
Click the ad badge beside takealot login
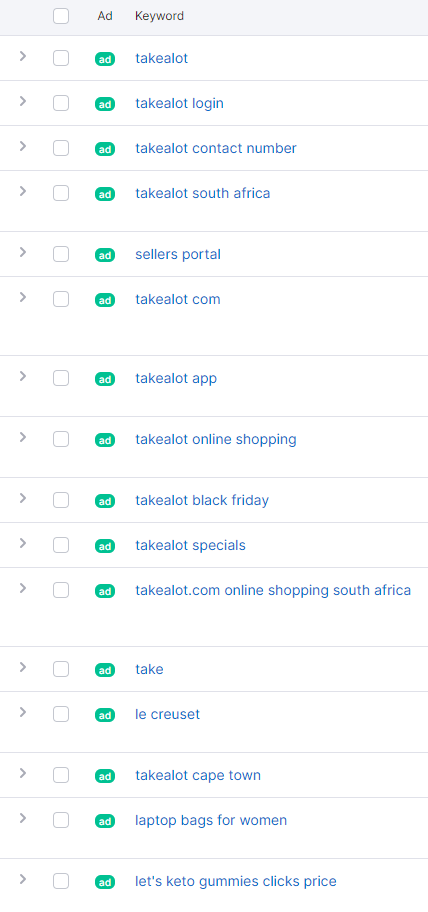click(105, 104)
